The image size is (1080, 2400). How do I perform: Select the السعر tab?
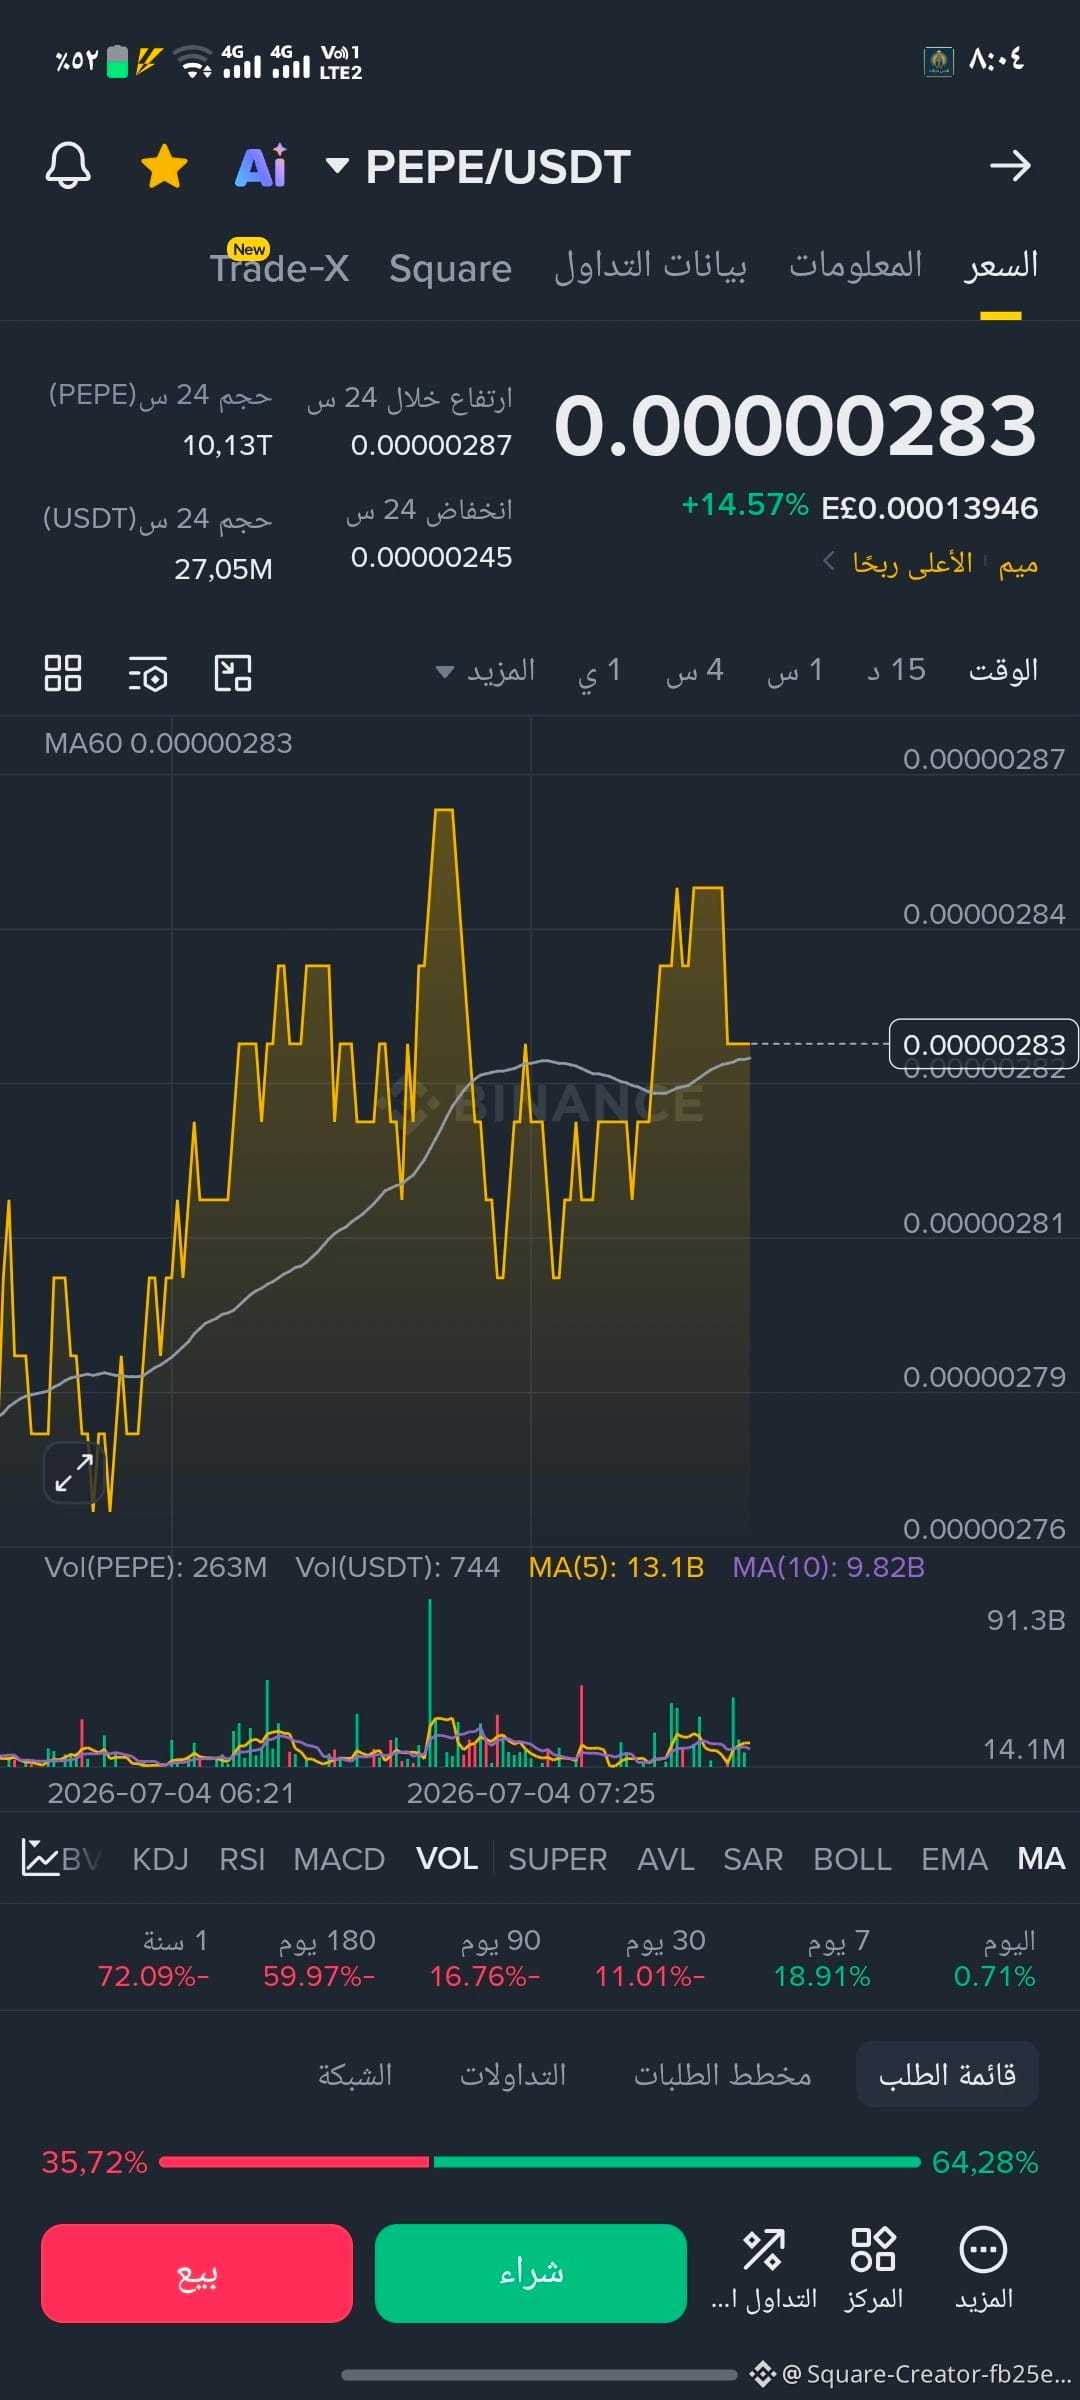coord(1001,266)
